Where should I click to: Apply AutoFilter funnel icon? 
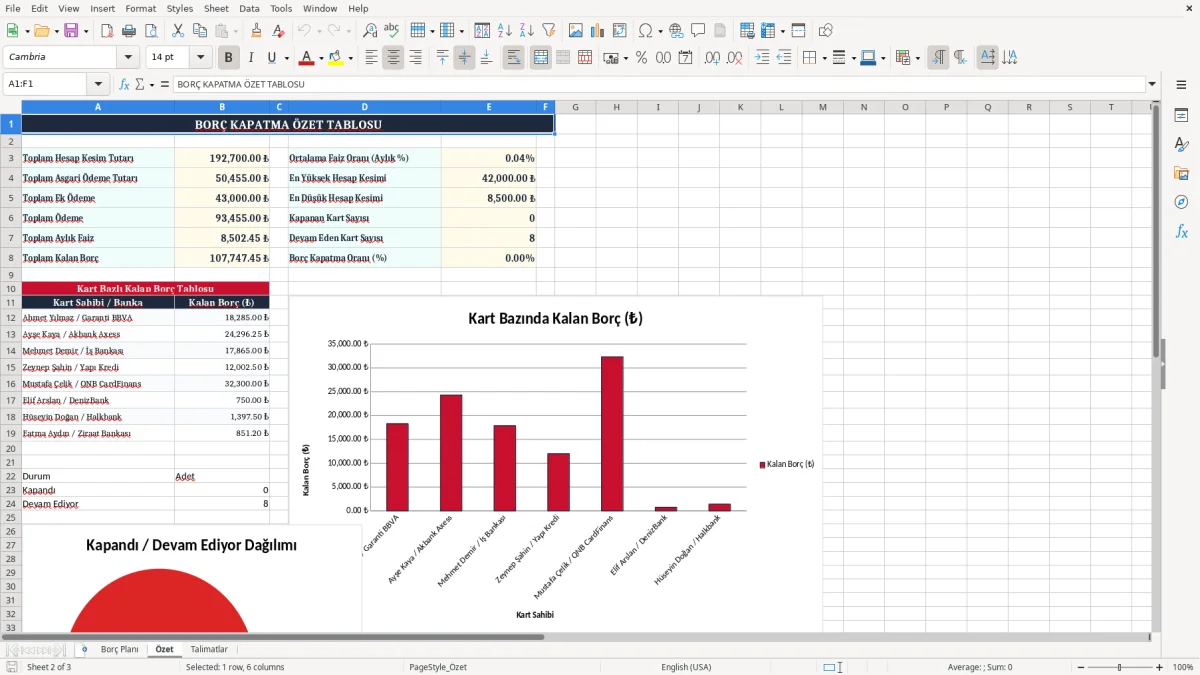[x=548, y=31]
